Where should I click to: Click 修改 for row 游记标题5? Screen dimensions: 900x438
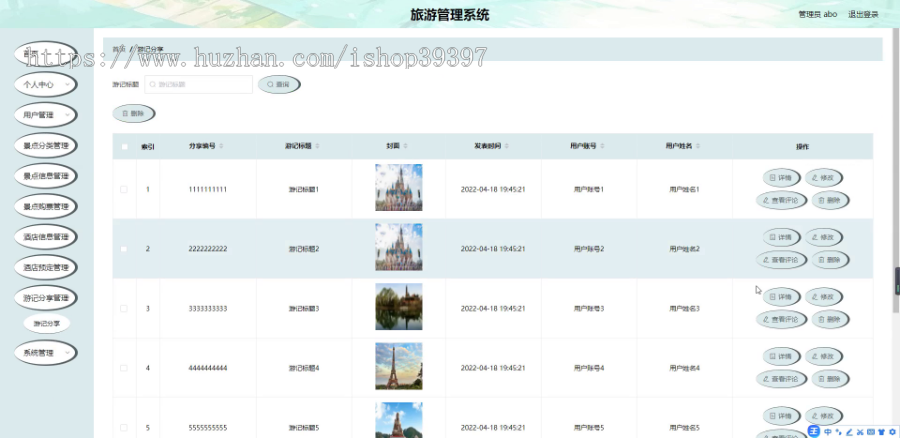(x=824, y=416)
